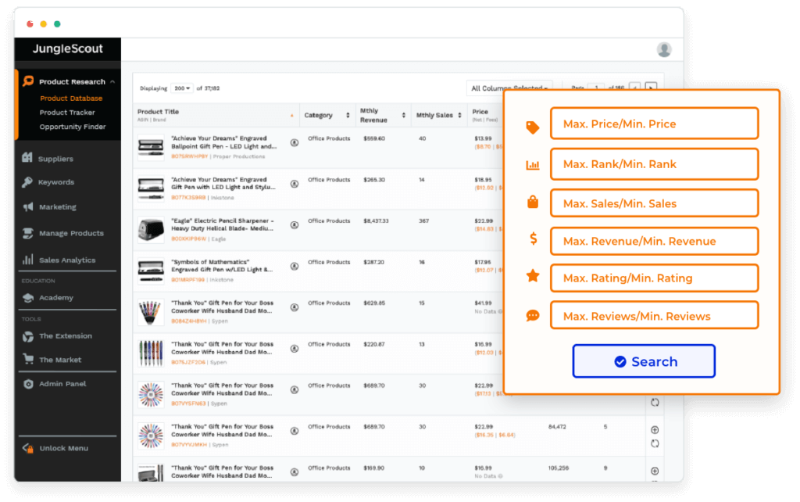Click the reviews speech bubble icon
800x502 pixels.
[x=533, y=316]
